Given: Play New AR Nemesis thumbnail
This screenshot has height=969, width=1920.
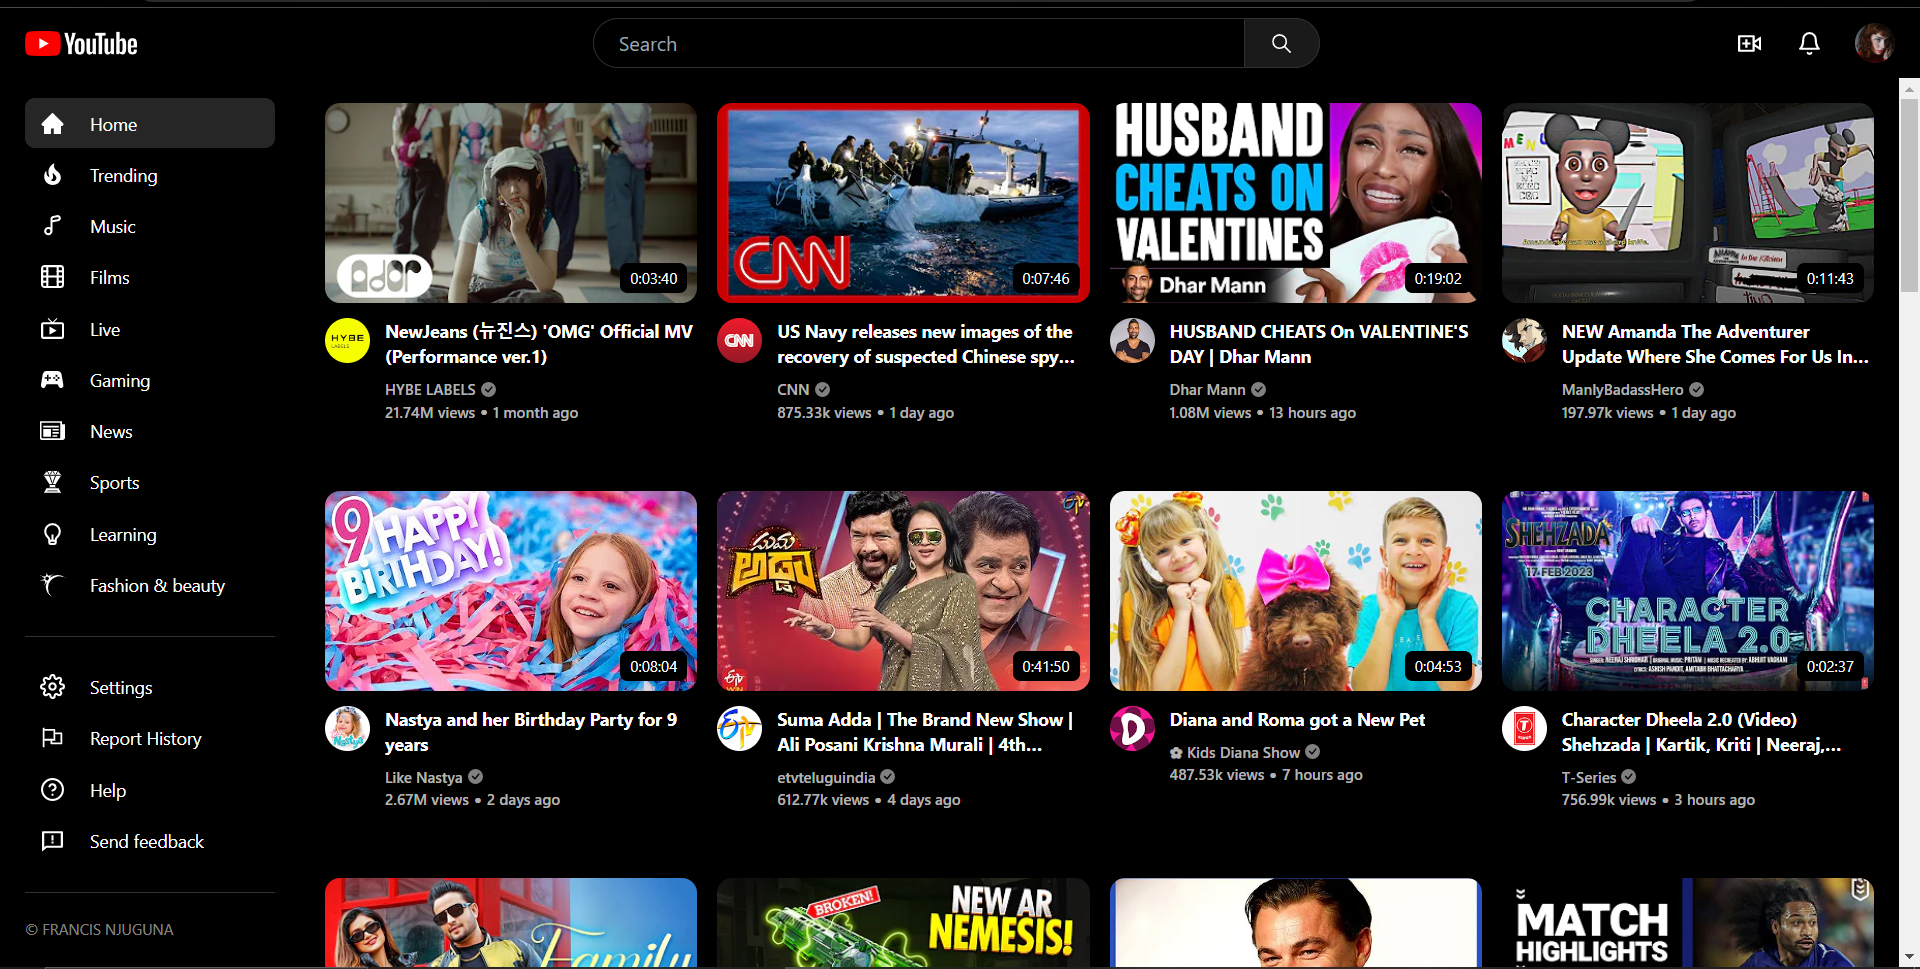Looking at the screenshot, I should click(903, 923).
